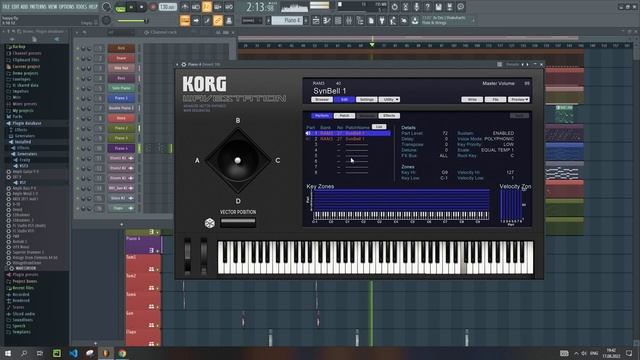This screenshot has width=640, height=360.
Task: Open the PATTERNS menu
Action: (x=39, y=7)
